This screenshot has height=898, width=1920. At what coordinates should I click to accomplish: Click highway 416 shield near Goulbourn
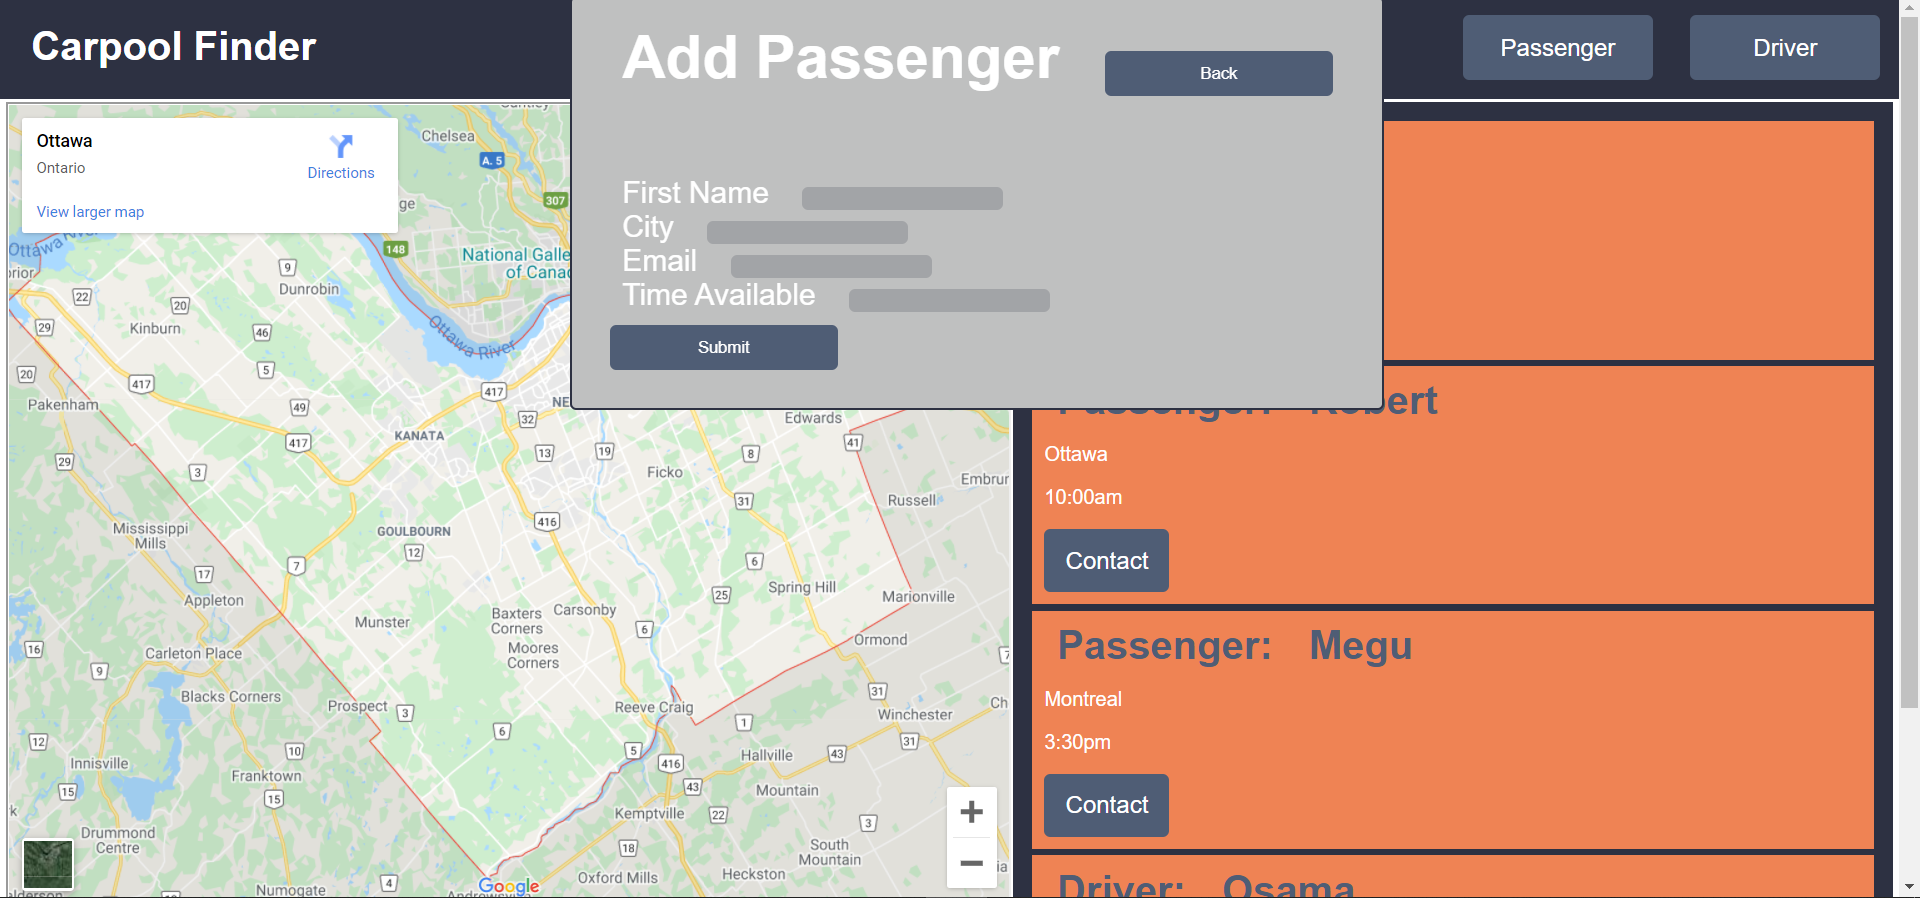pyautogui.click(x=547, y=521)
